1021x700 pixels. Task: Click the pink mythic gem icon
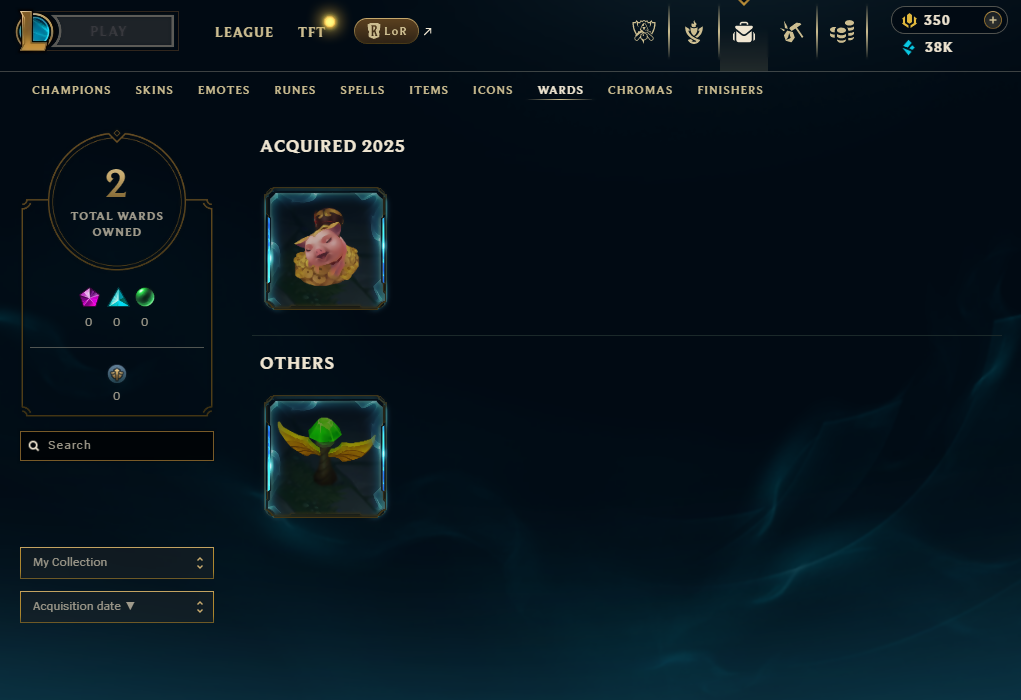tap(89, 298)
